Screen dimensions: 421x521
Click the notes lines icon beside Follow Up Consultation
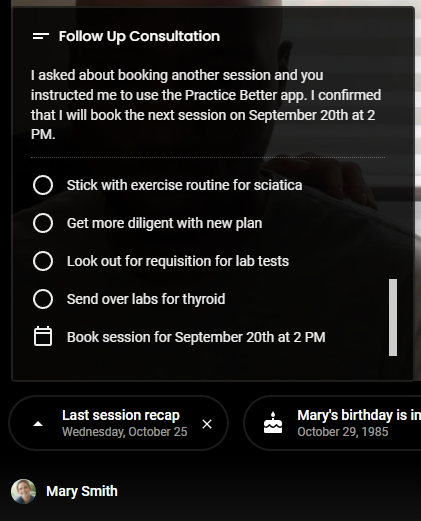(41, 36)
